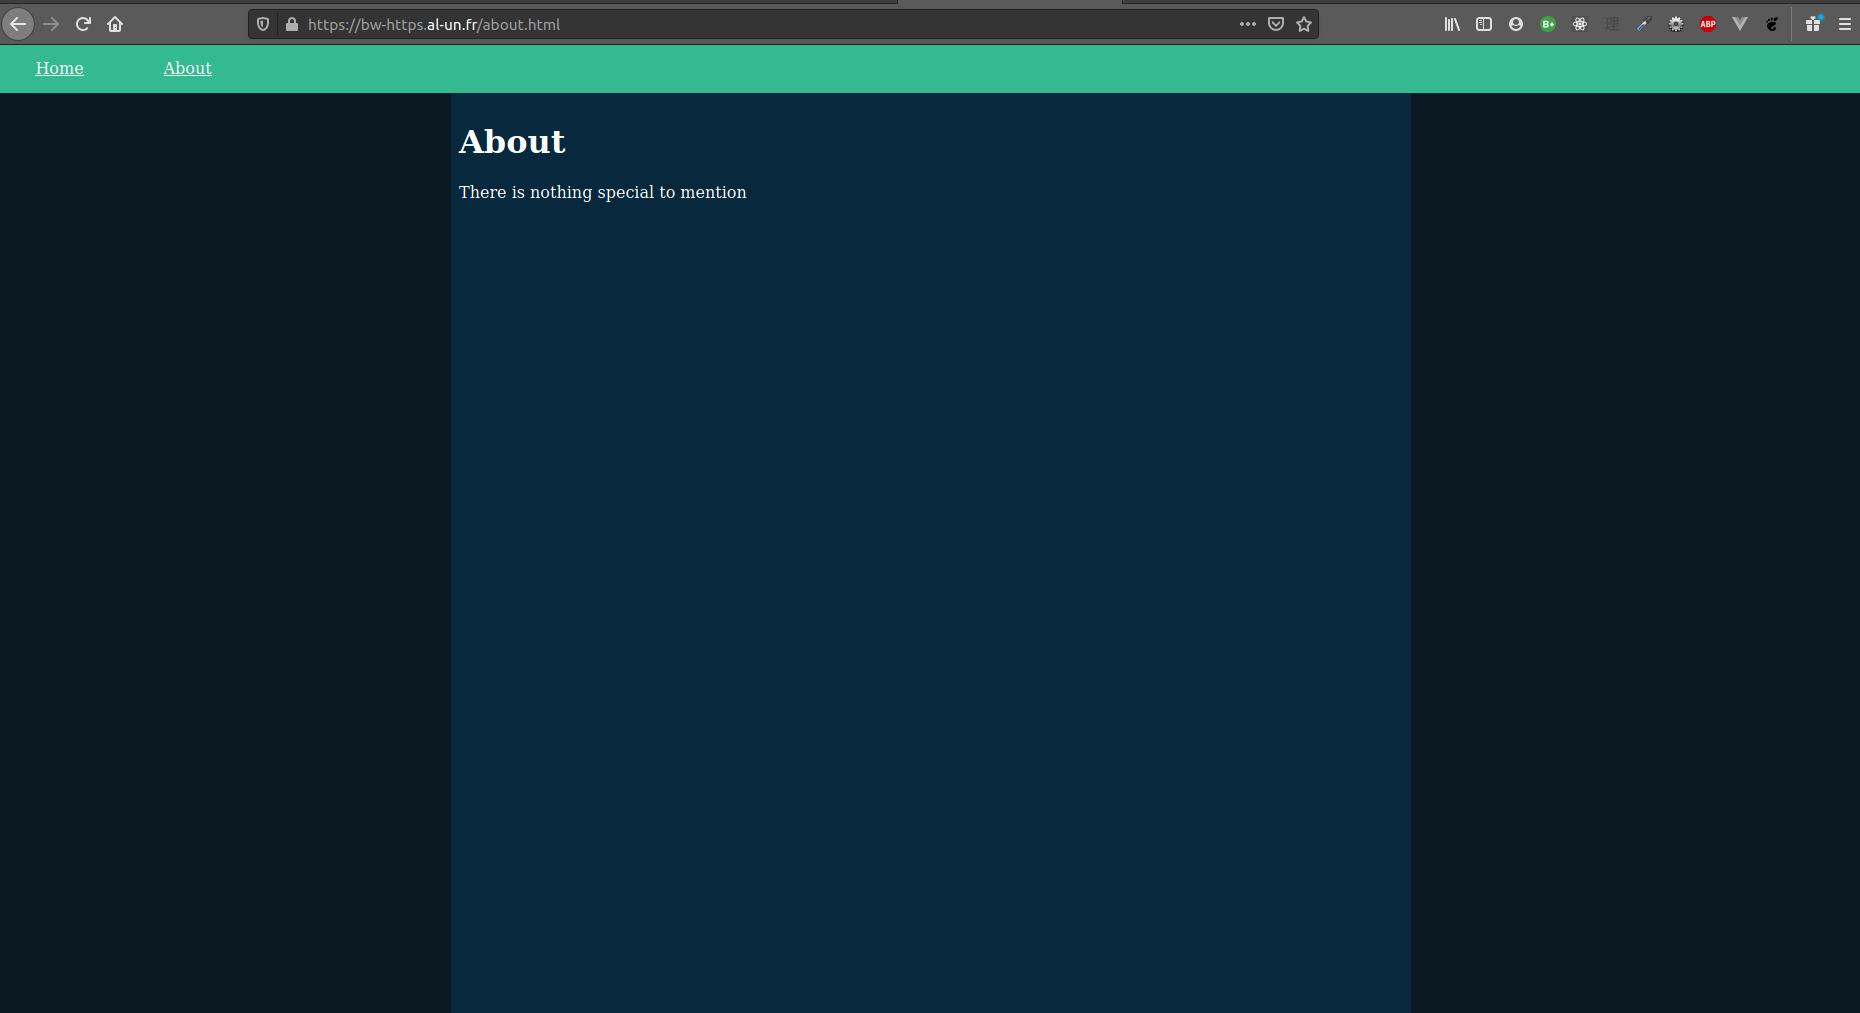This screenshot has width=1860, height=1013.
Task: Open the page actions three-dot menu
Action: (1248, 24)
